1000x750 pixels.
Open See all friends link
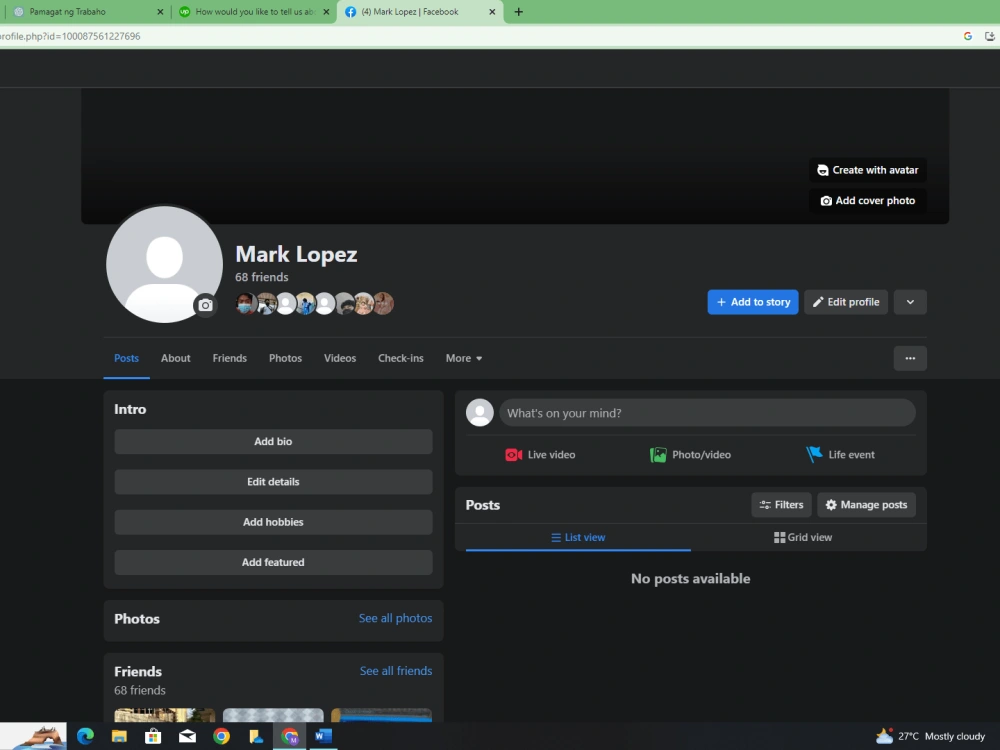tap(396, 671)
